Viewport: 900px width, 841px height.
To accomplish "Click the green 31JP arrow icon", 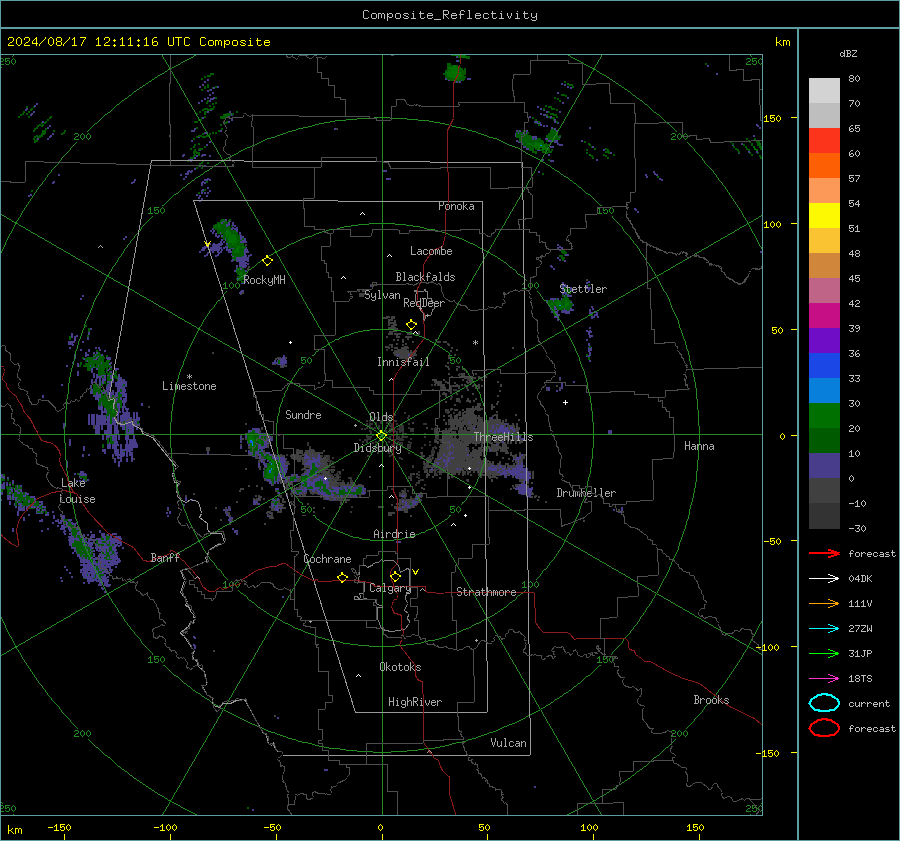I will pos(824,653).
